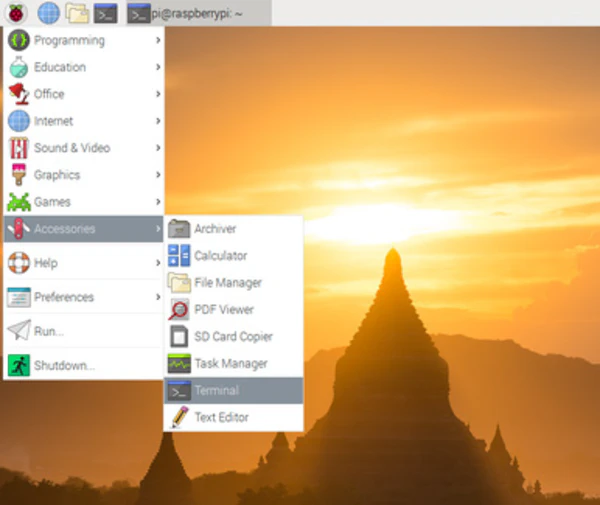
Task: Expand the Sound & Video submenu arrow
Action: pos(158,148)
